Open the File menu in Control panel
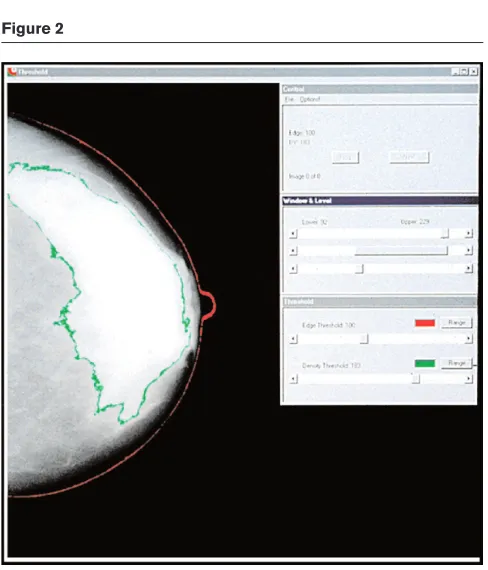Screen dimensions: 488x570 tap(289, 99)
